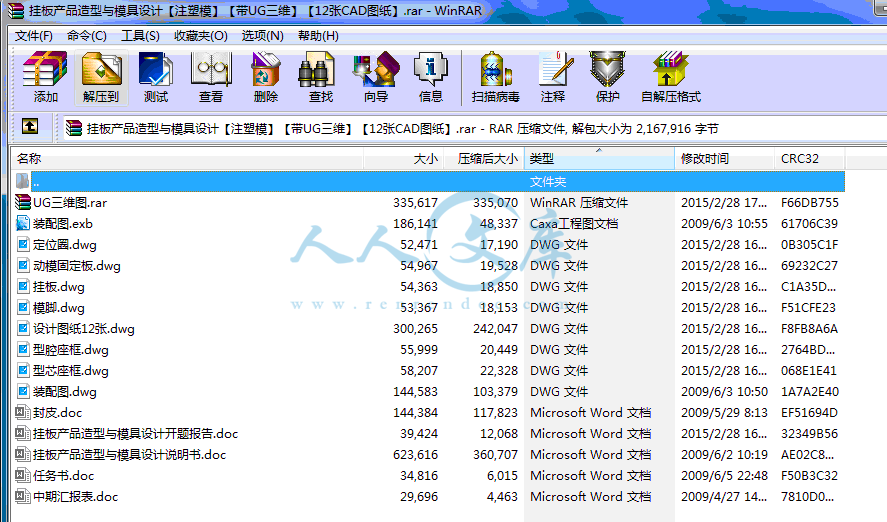Screen dimensions: 887x522
Task: Select file 型芯座框.dwg
Action: [71, 370]
